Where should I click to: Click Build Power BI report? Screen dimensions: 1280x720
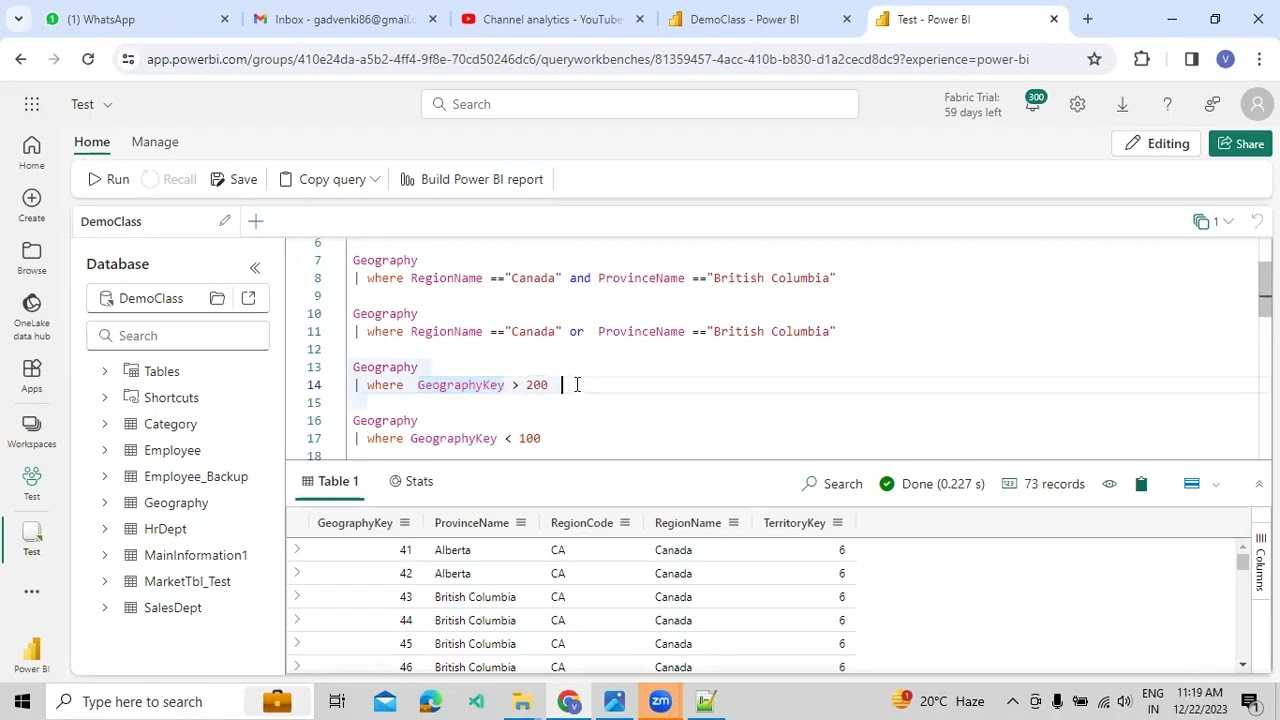tap(471, 180)
